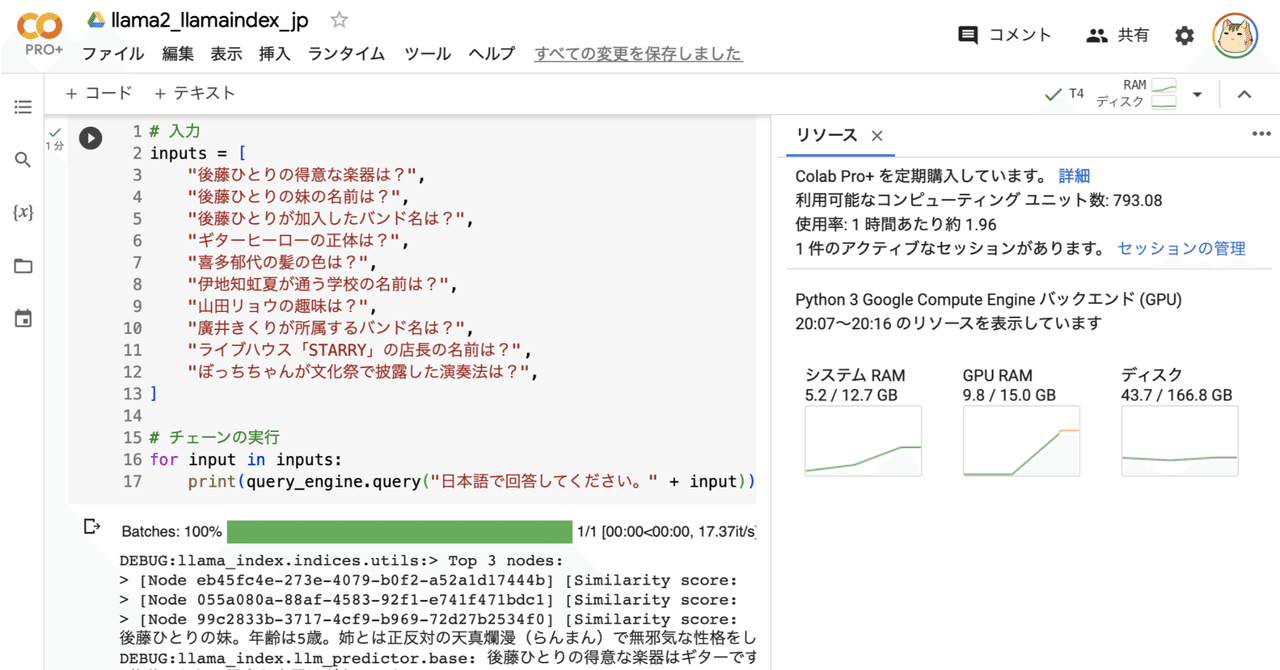1280x670 pixels.
Task: Open the file browser in the sidebar
Action: (23, 265)
